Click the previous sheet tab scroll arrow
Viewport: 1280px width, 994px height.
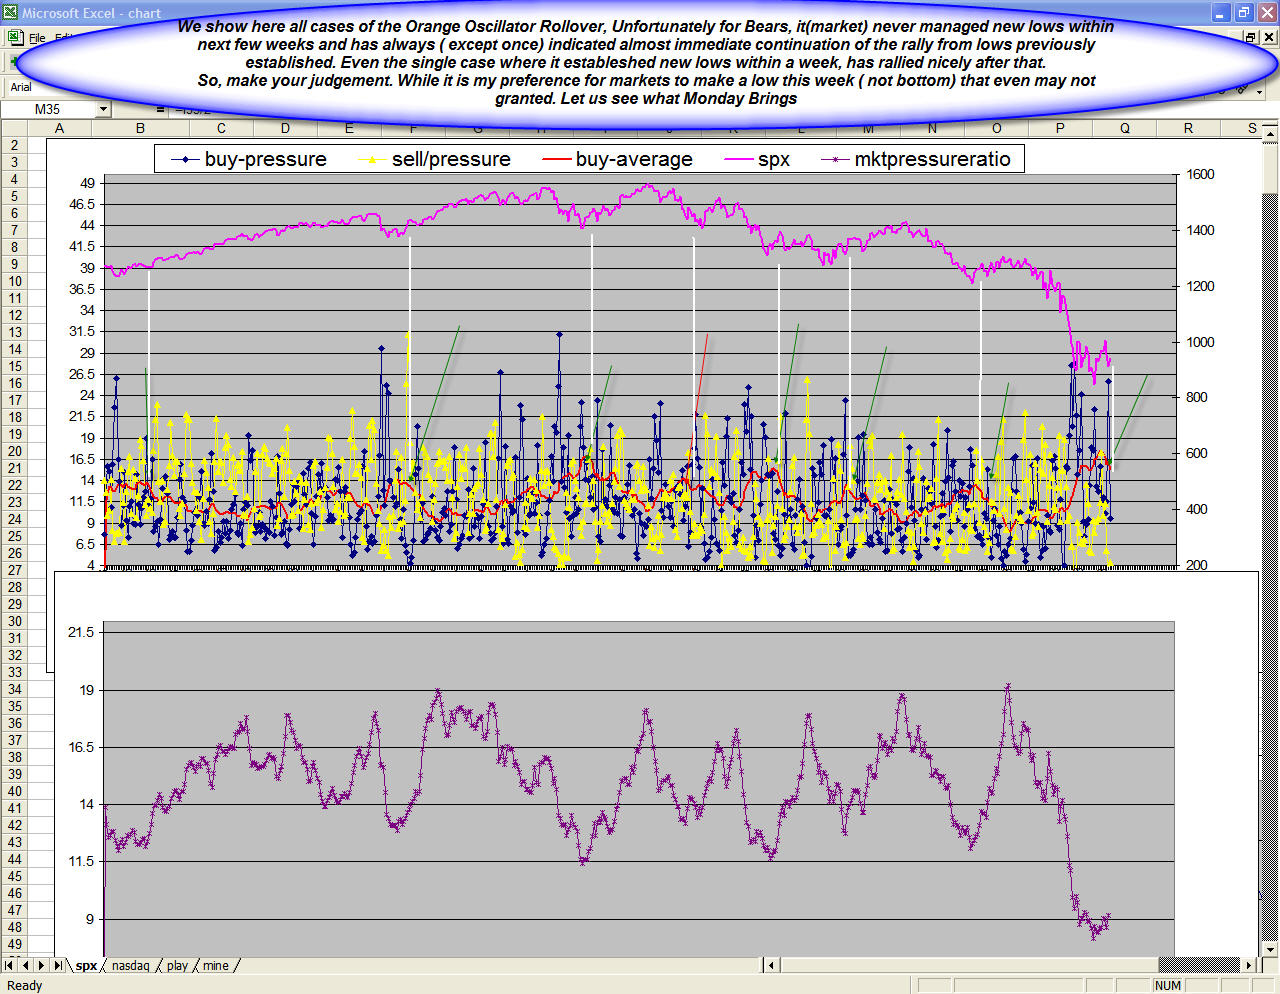pos(26,965)
